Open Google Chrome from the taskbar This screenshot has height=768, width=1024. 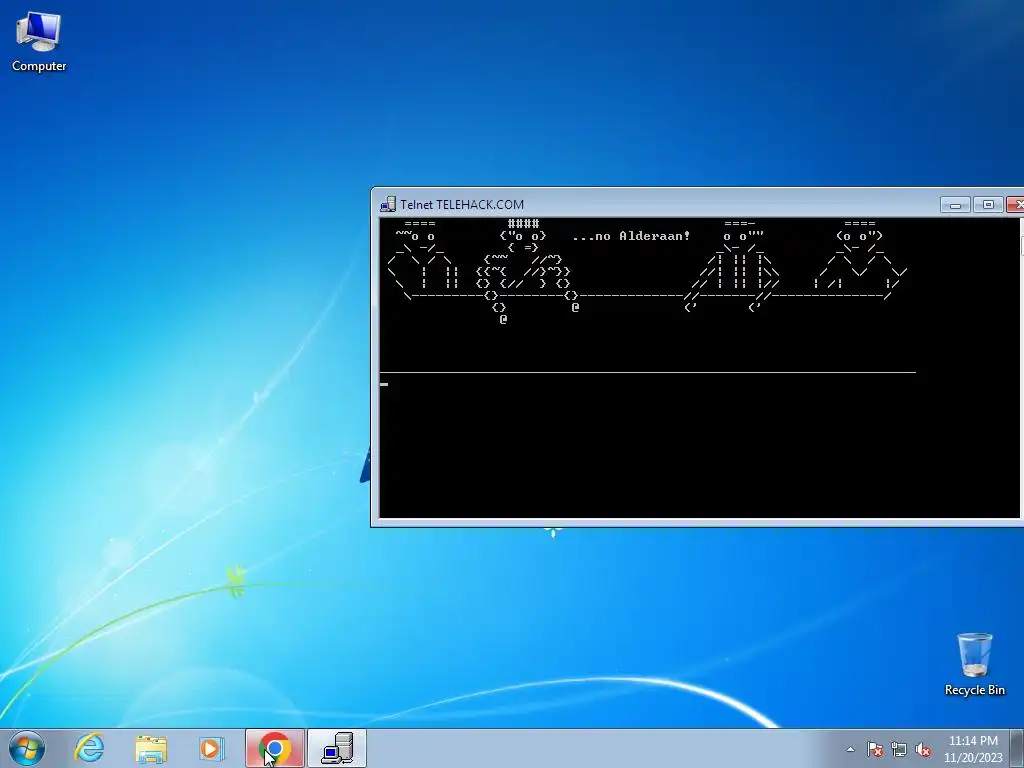[275, 748]
